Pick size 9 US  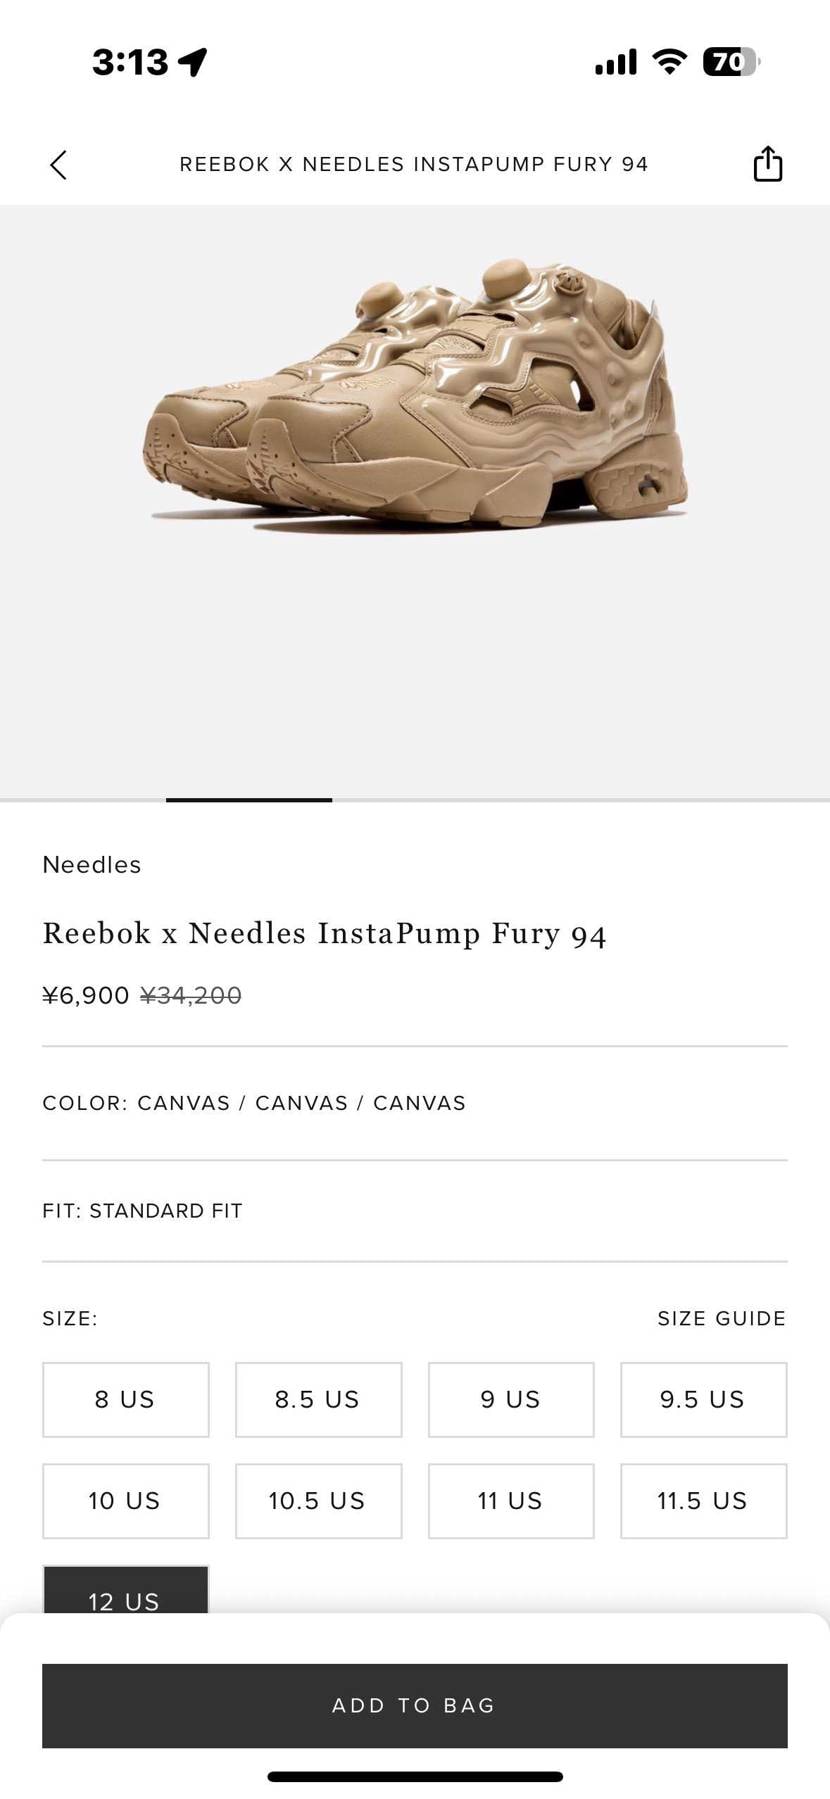coord(511,1399)
